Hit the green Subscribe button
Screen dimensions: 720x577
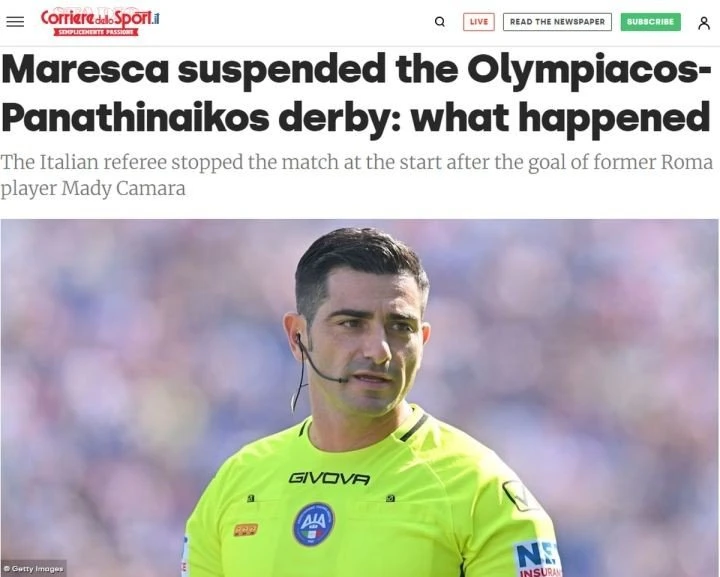pyautogui.click(x=650, y=22)
